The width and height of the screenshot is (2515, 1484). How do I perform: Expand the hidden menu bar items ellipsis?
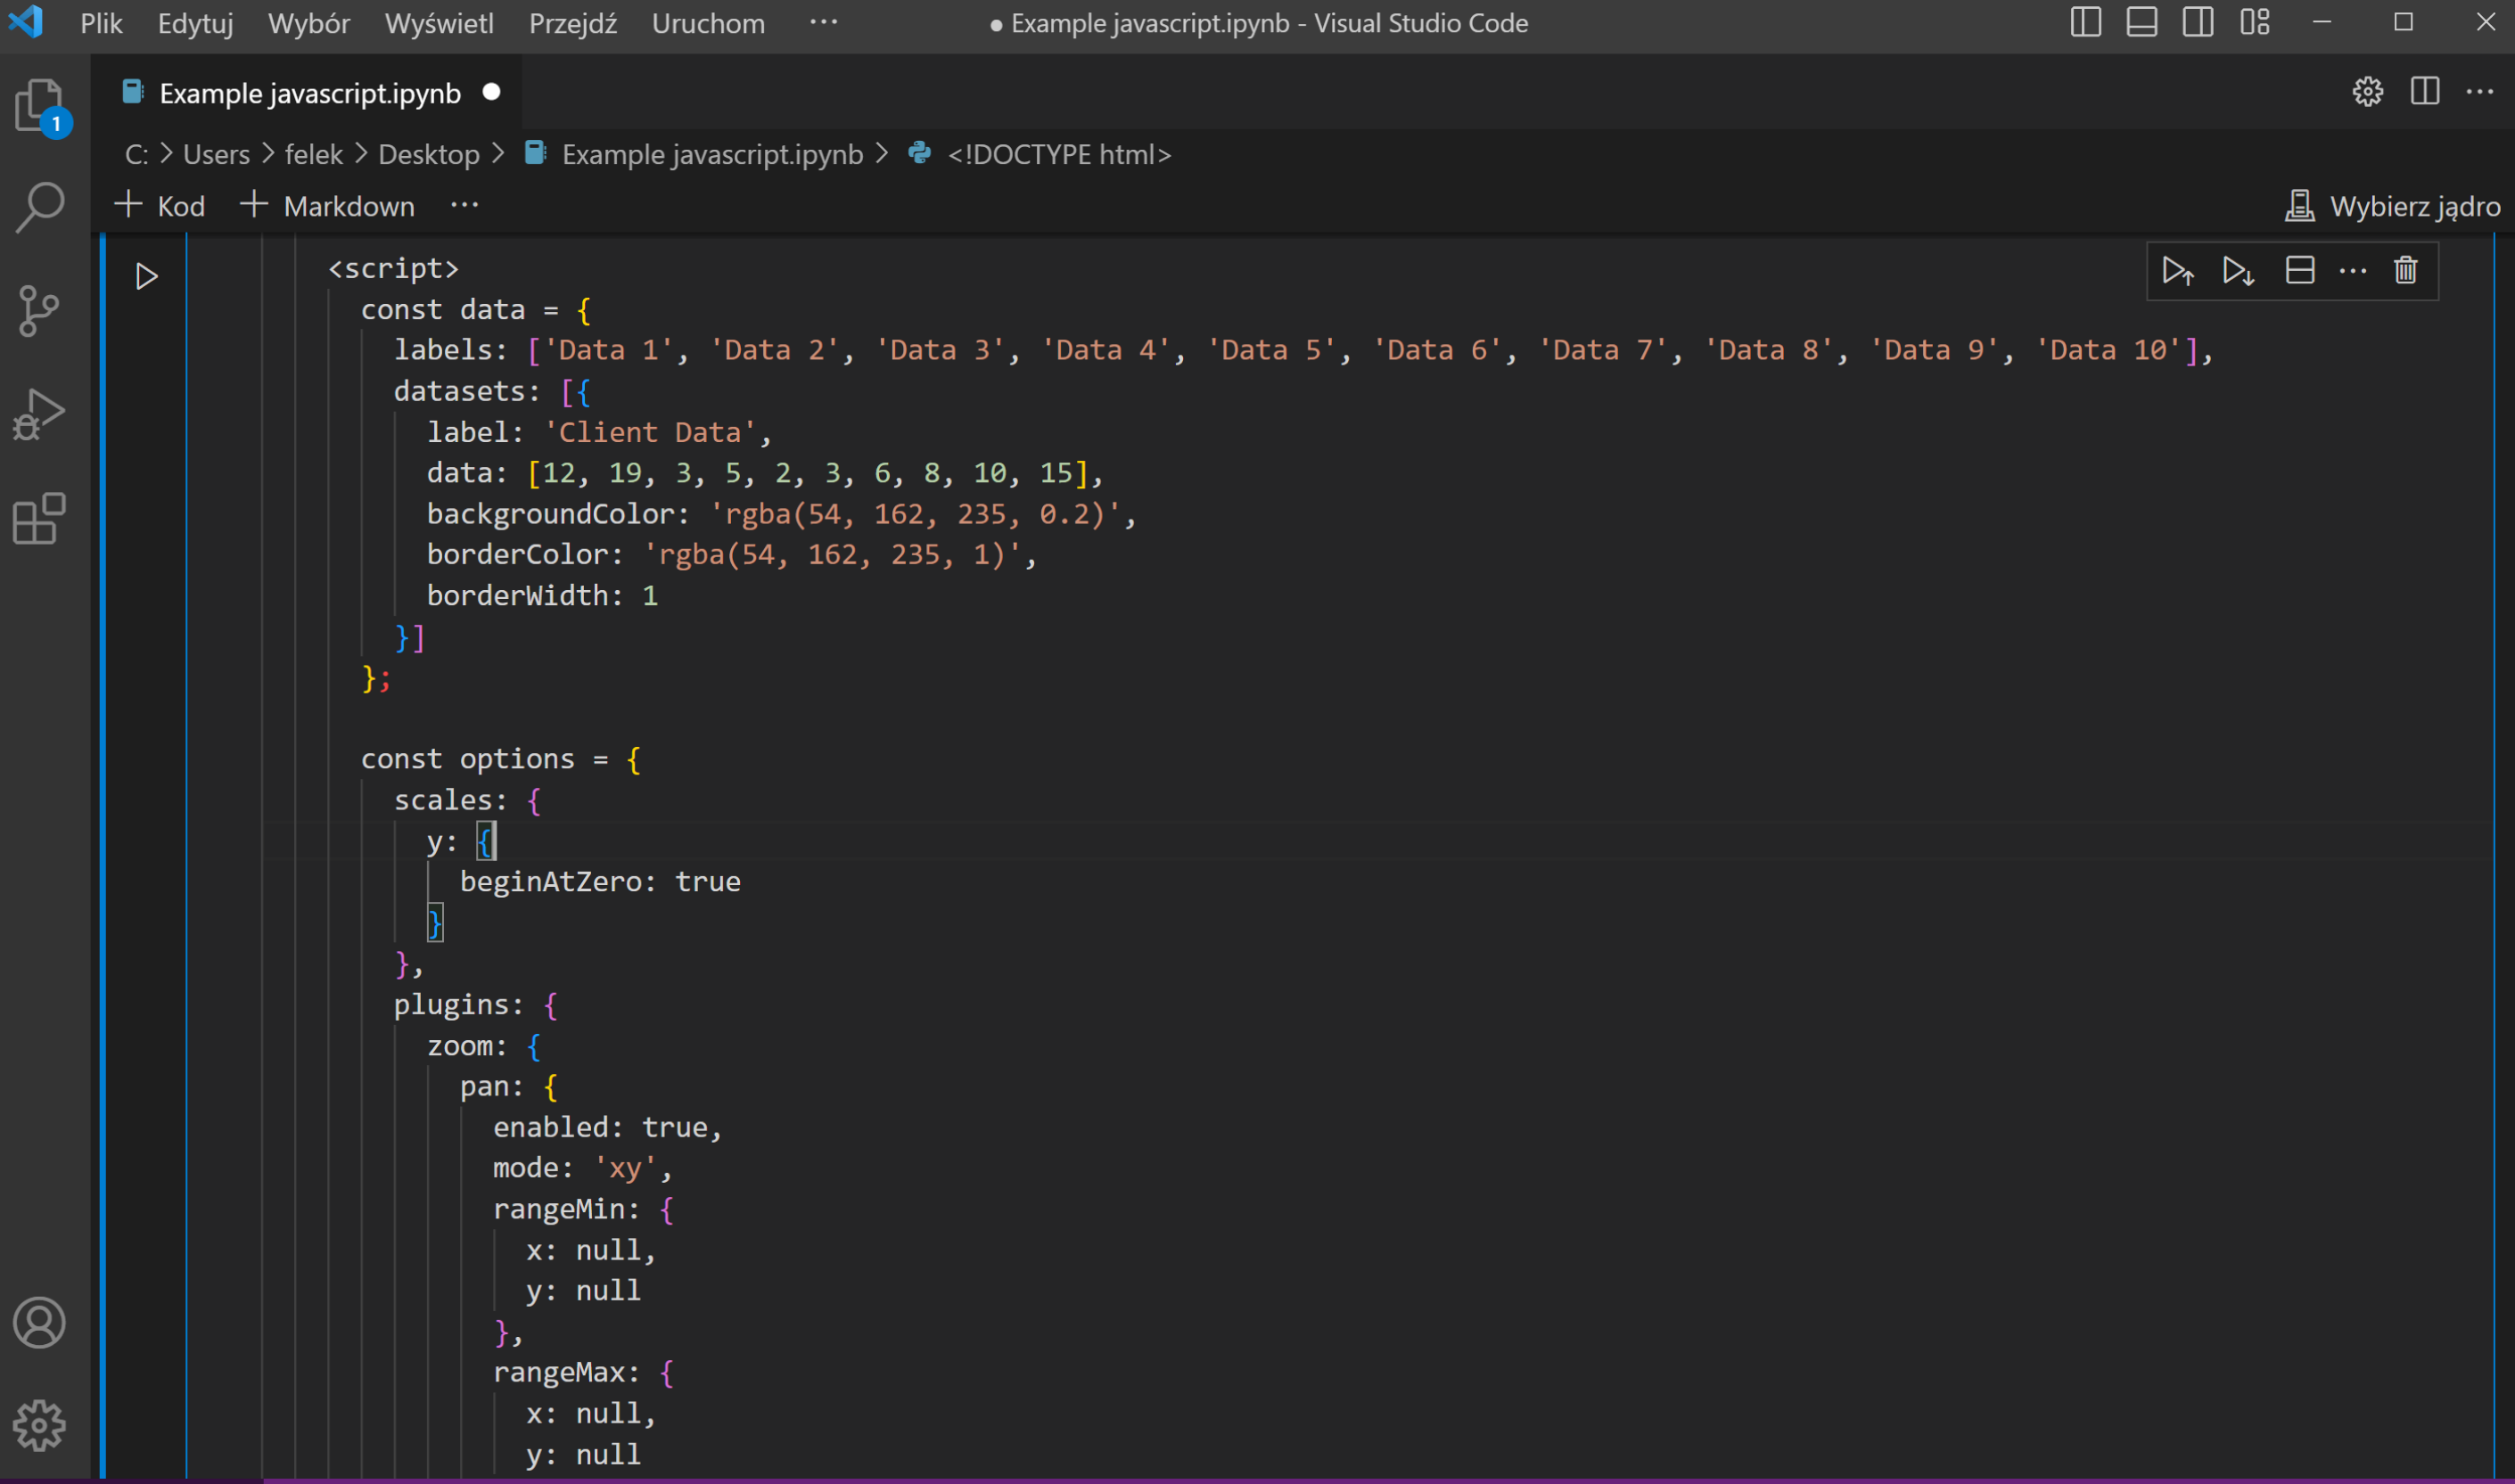(823, 22)
